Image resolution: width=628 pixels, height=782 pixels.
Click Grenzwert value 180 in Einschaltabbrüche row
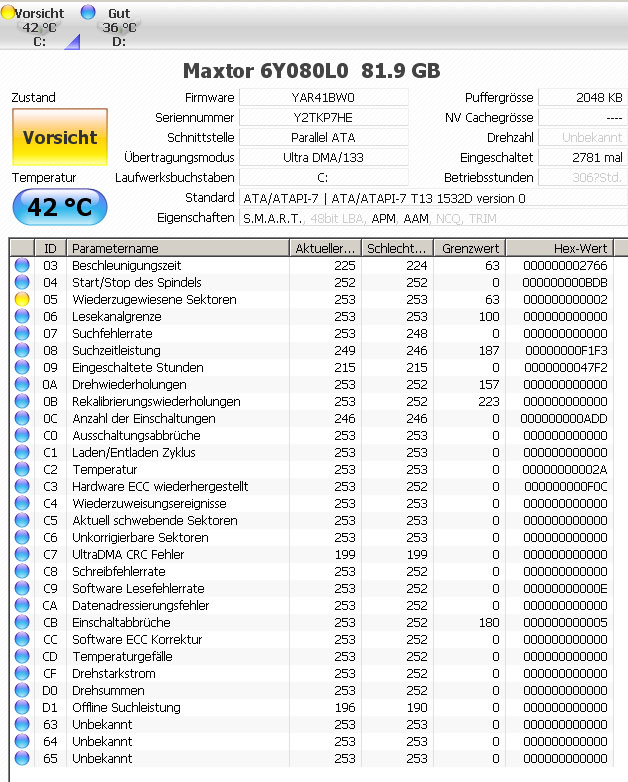[489, 622]
